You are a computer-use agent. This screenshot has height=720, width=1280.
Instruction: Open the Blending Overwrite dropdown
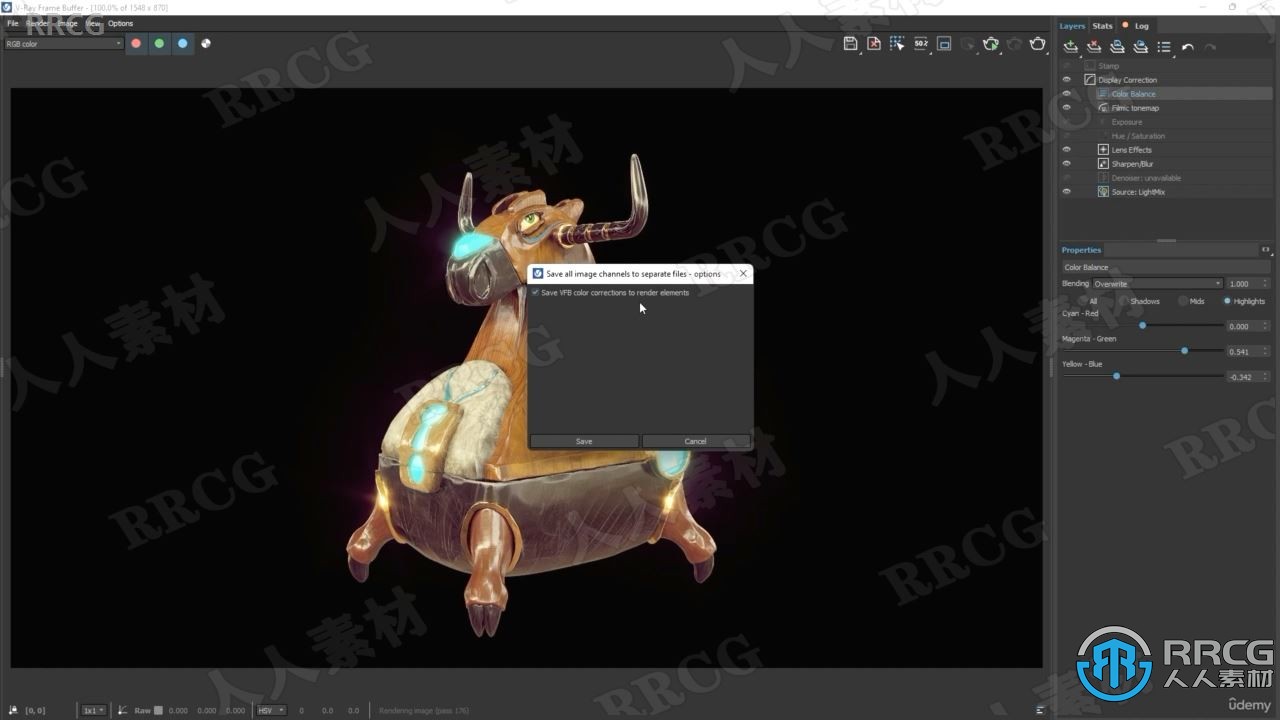pyautogui.click(x=1158, y=284)
